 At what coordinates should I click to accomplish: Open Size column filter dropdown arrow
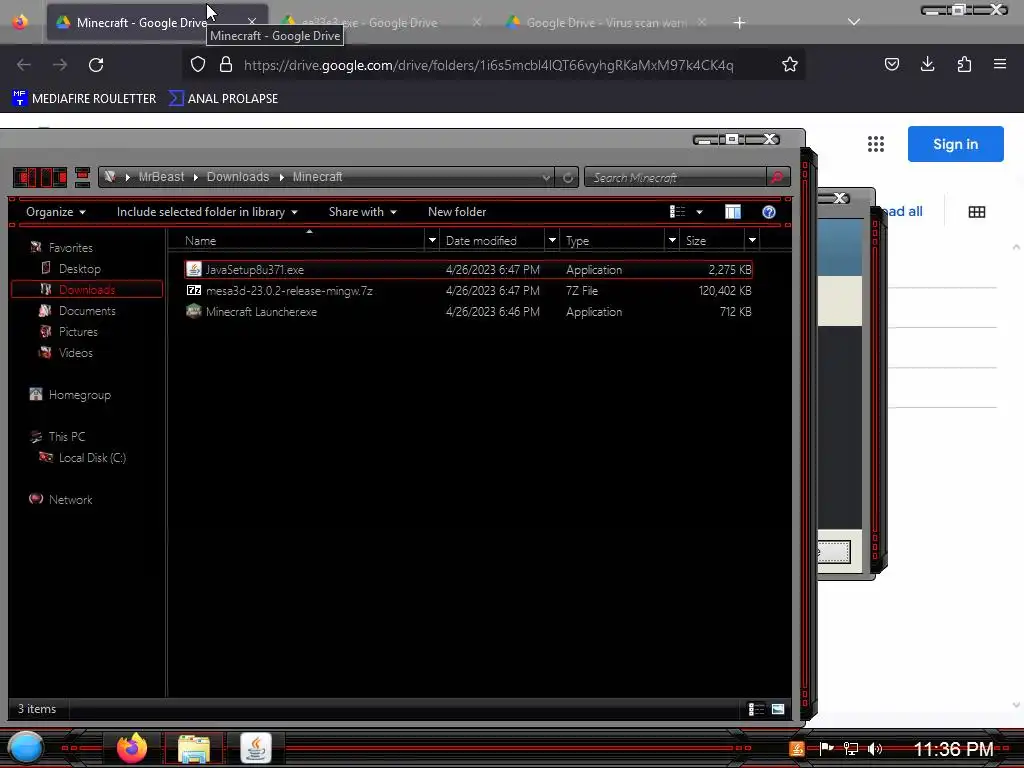tap(752, 240)
